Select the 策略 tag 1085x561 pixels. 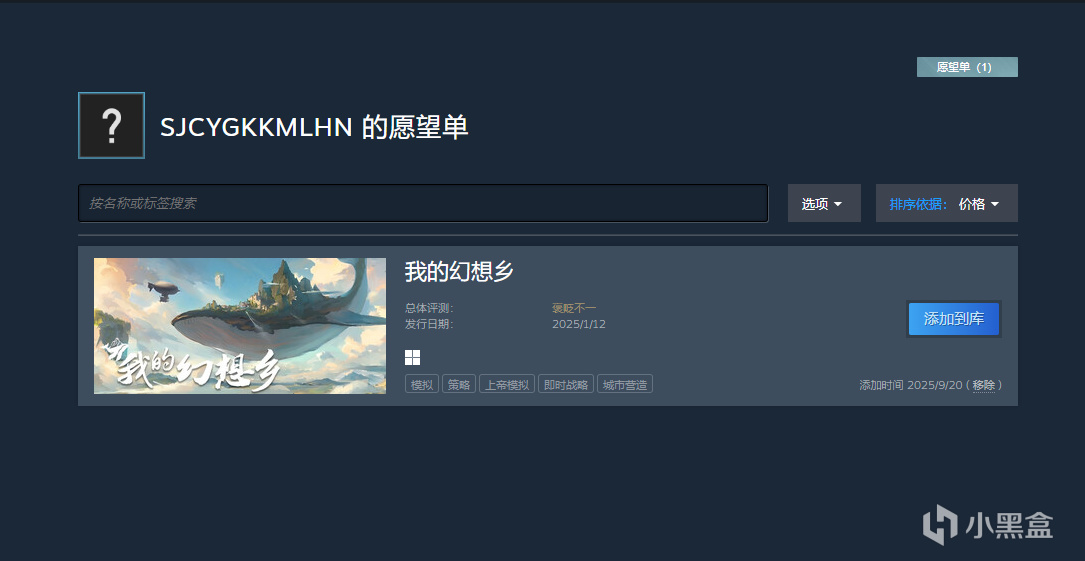coord(459,385)
